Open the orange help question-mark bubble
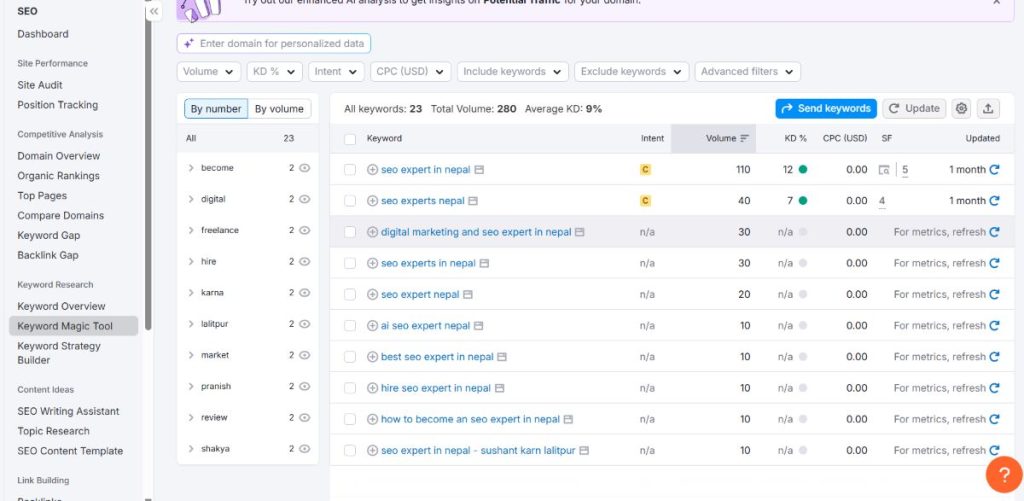 pyautogui.click(x=1004, y=474)
